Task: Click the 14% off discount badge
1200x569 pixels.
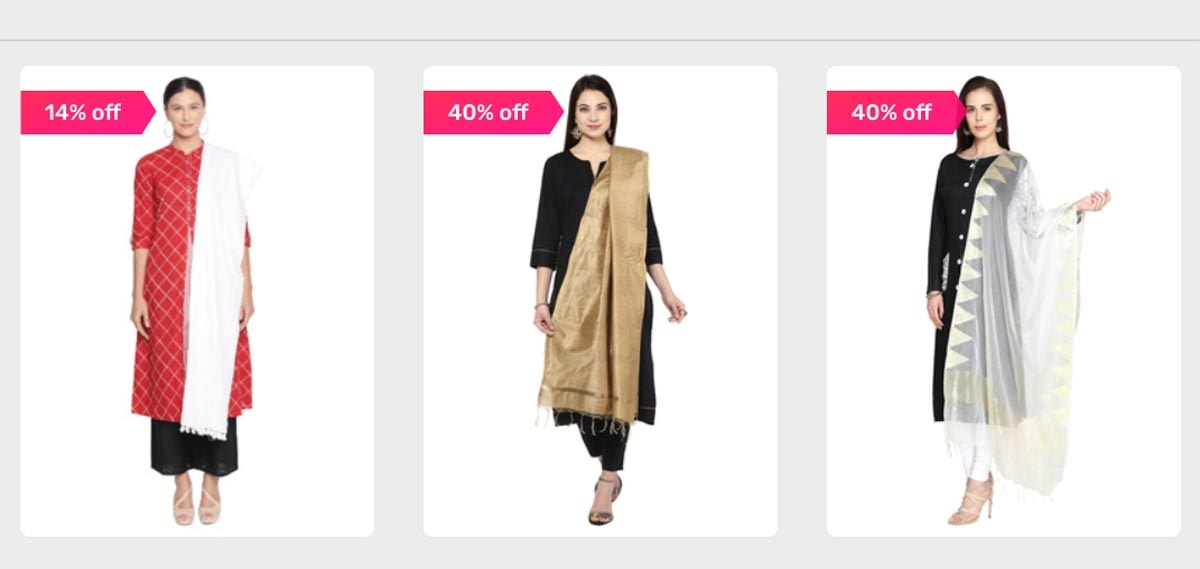Action: [x=87, y=112]
